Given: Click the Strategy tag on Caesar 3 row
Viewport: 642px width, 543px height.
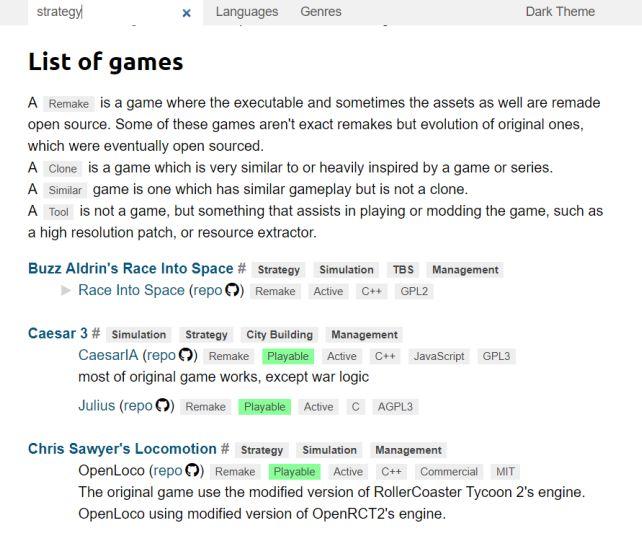Looking at the screenshot, I should [206, 335].
